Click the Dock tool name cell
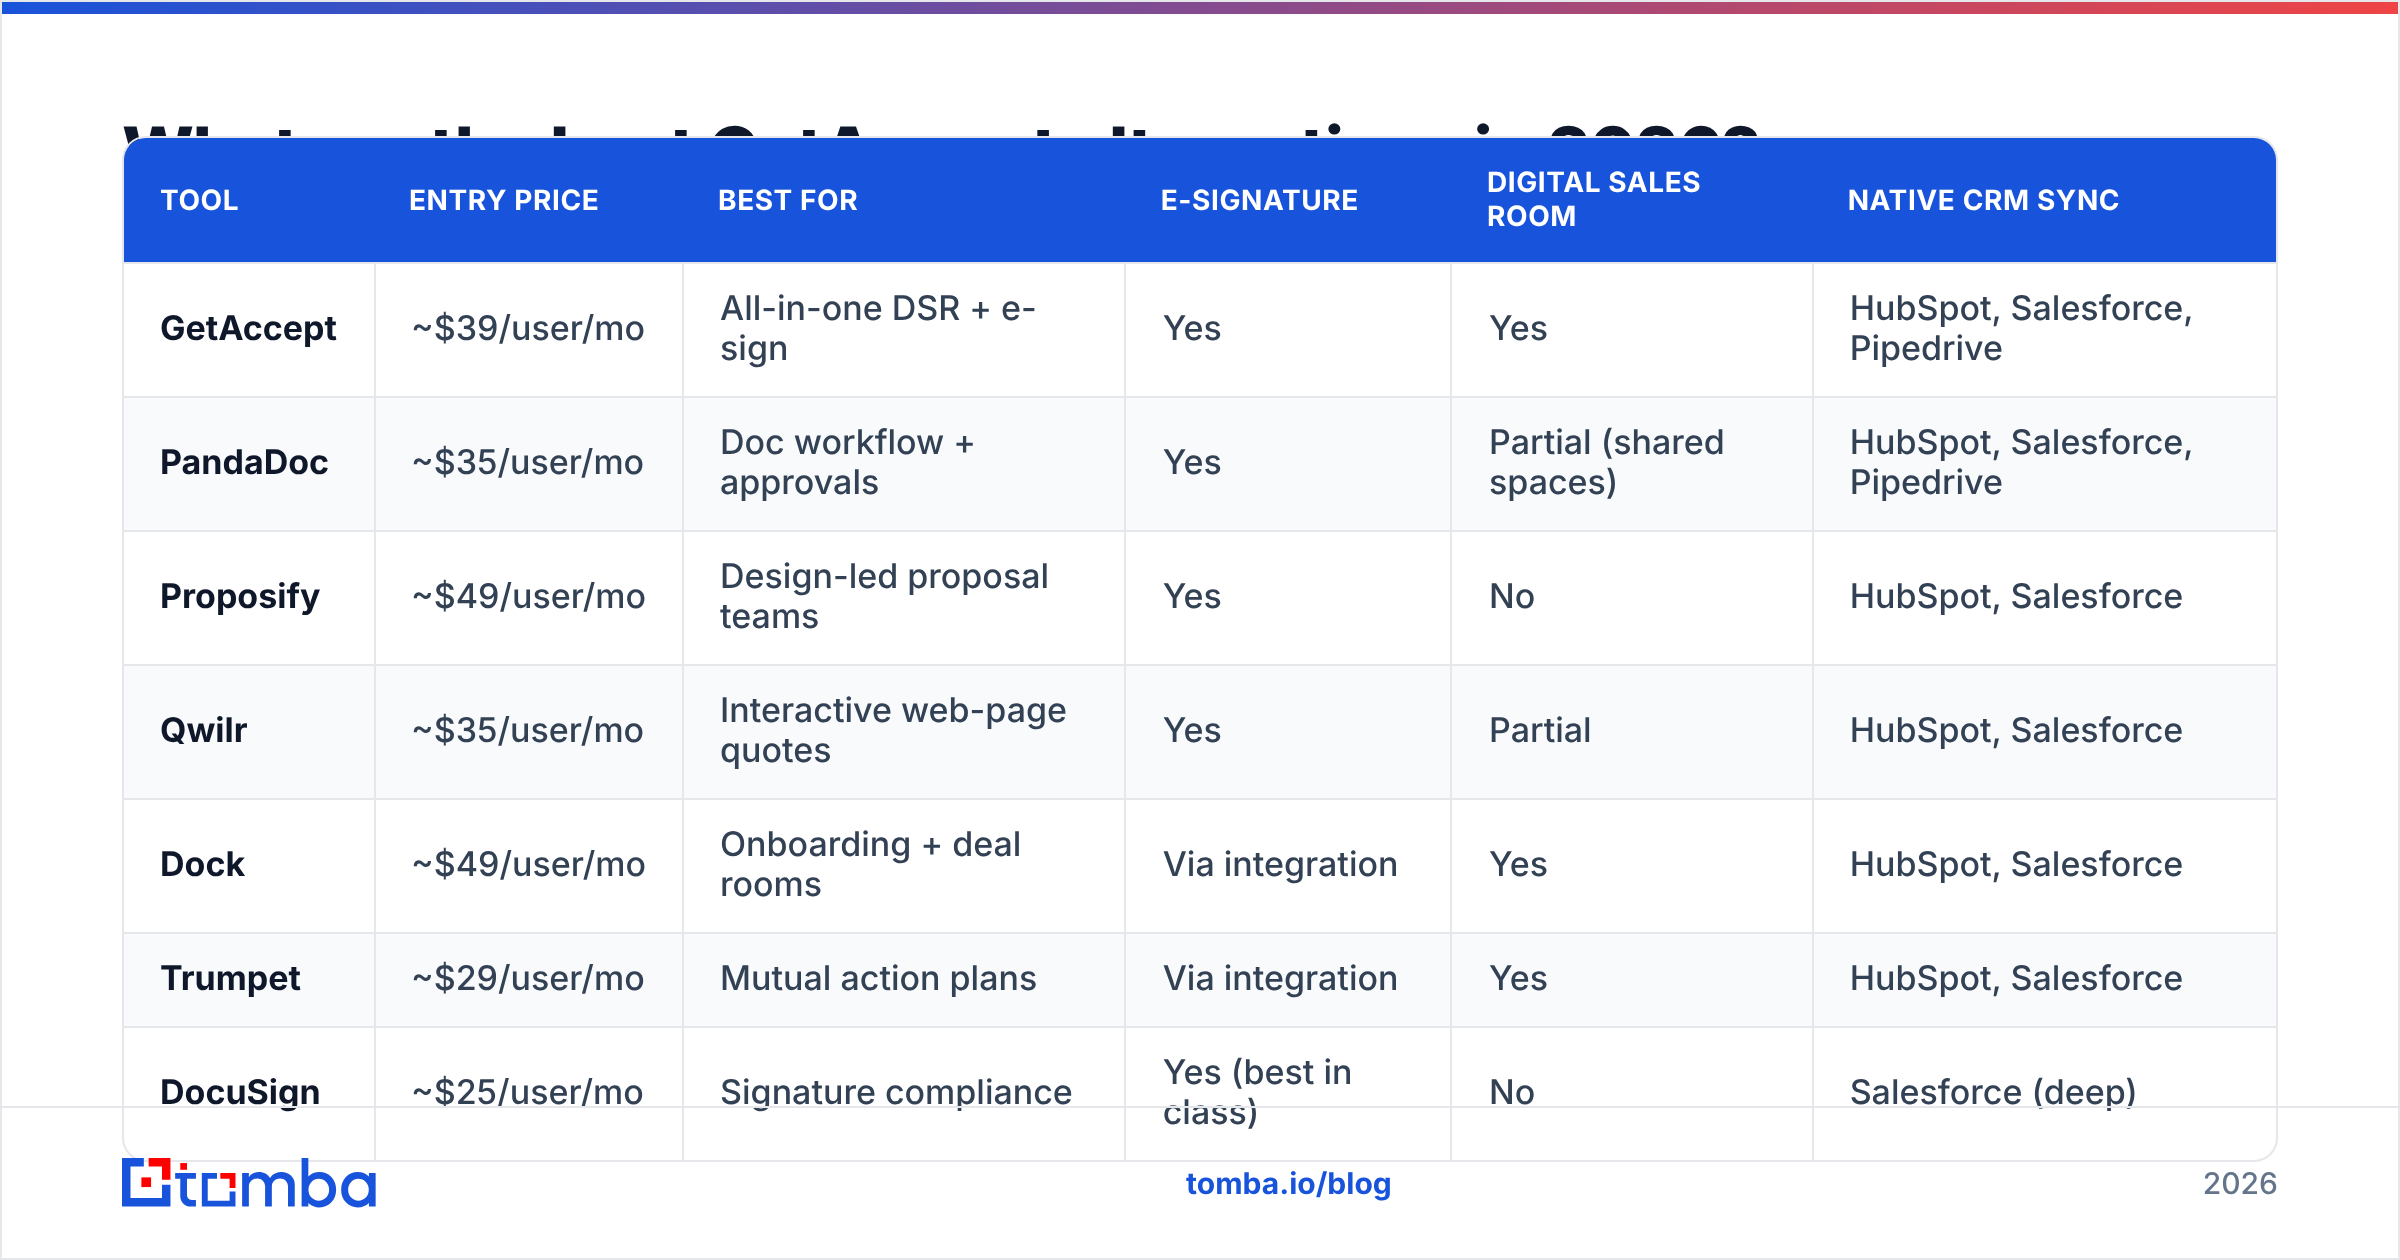 pyautogui.click(x=249, y=865)
